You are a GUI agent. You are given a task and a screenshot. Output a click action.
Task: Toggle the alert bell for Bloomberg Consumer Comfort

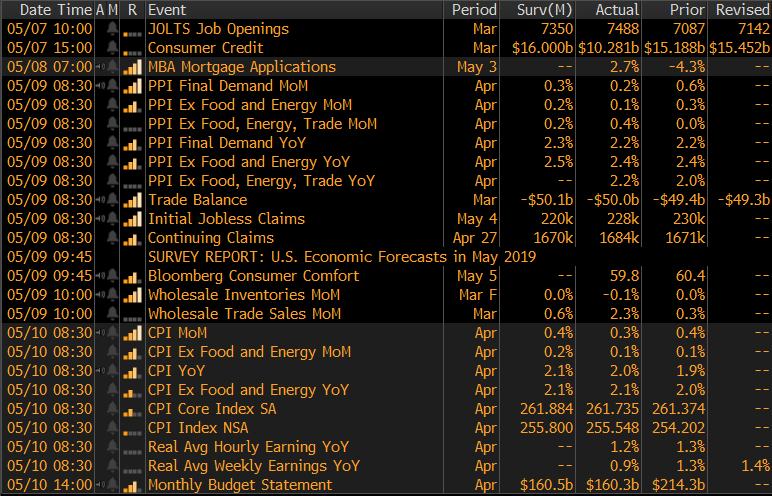point(112,276)
